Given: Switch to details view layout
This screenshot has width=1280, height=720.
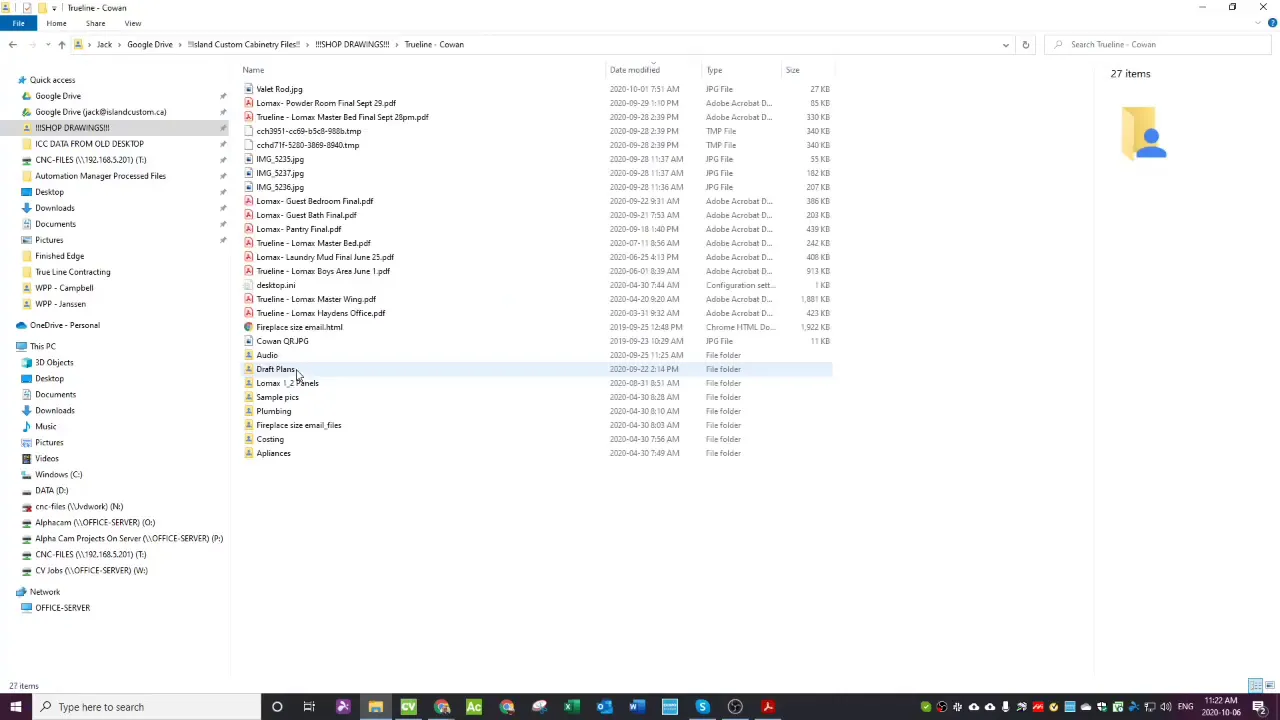Looking at the screenshot, I should click(1256, 686).
